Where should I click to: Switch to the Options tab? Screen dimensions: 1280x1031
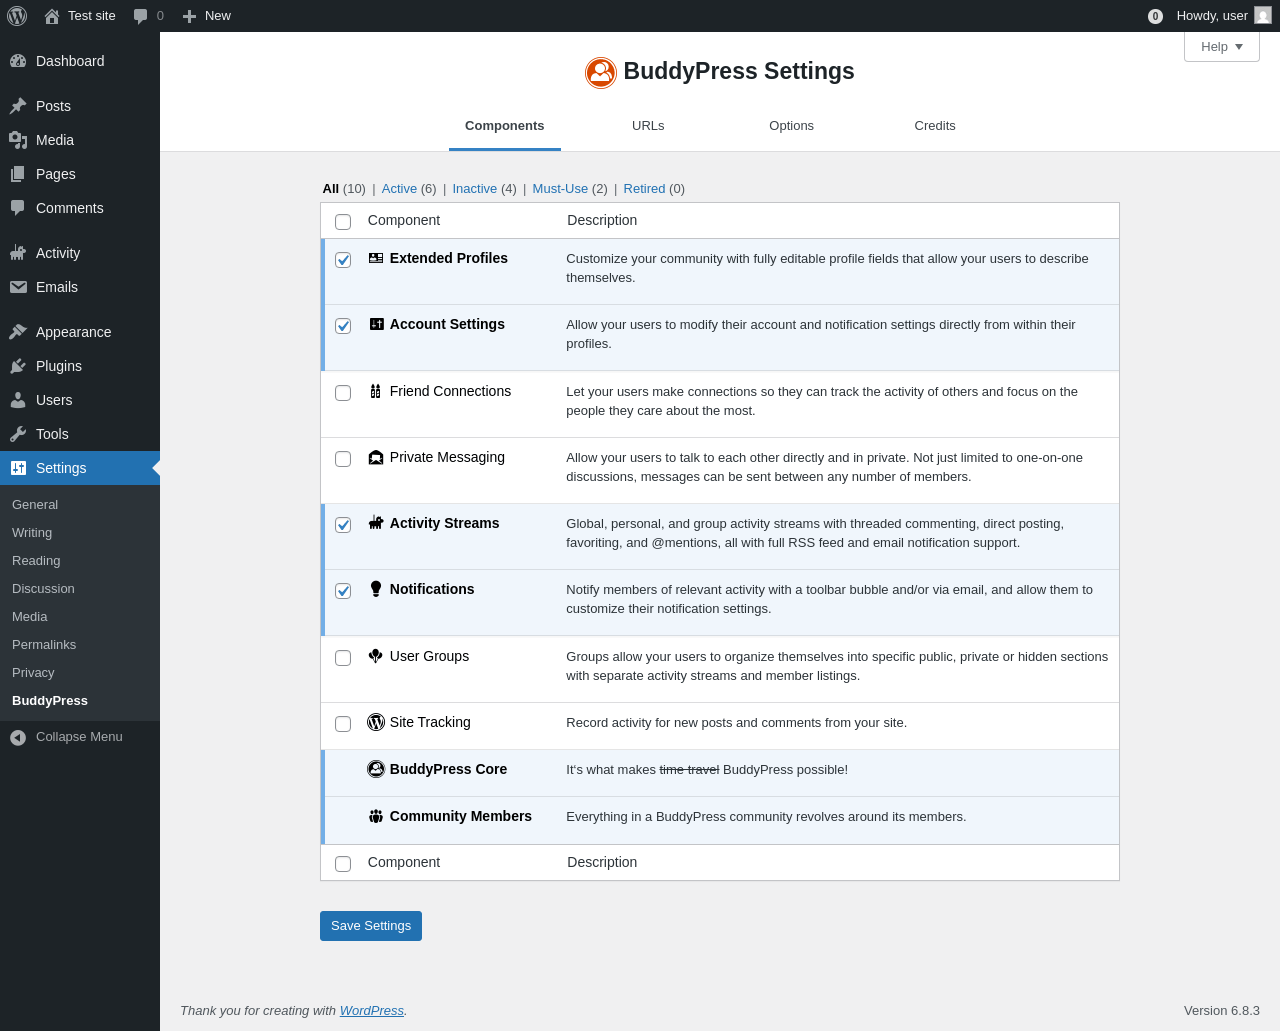pos(791,126)
